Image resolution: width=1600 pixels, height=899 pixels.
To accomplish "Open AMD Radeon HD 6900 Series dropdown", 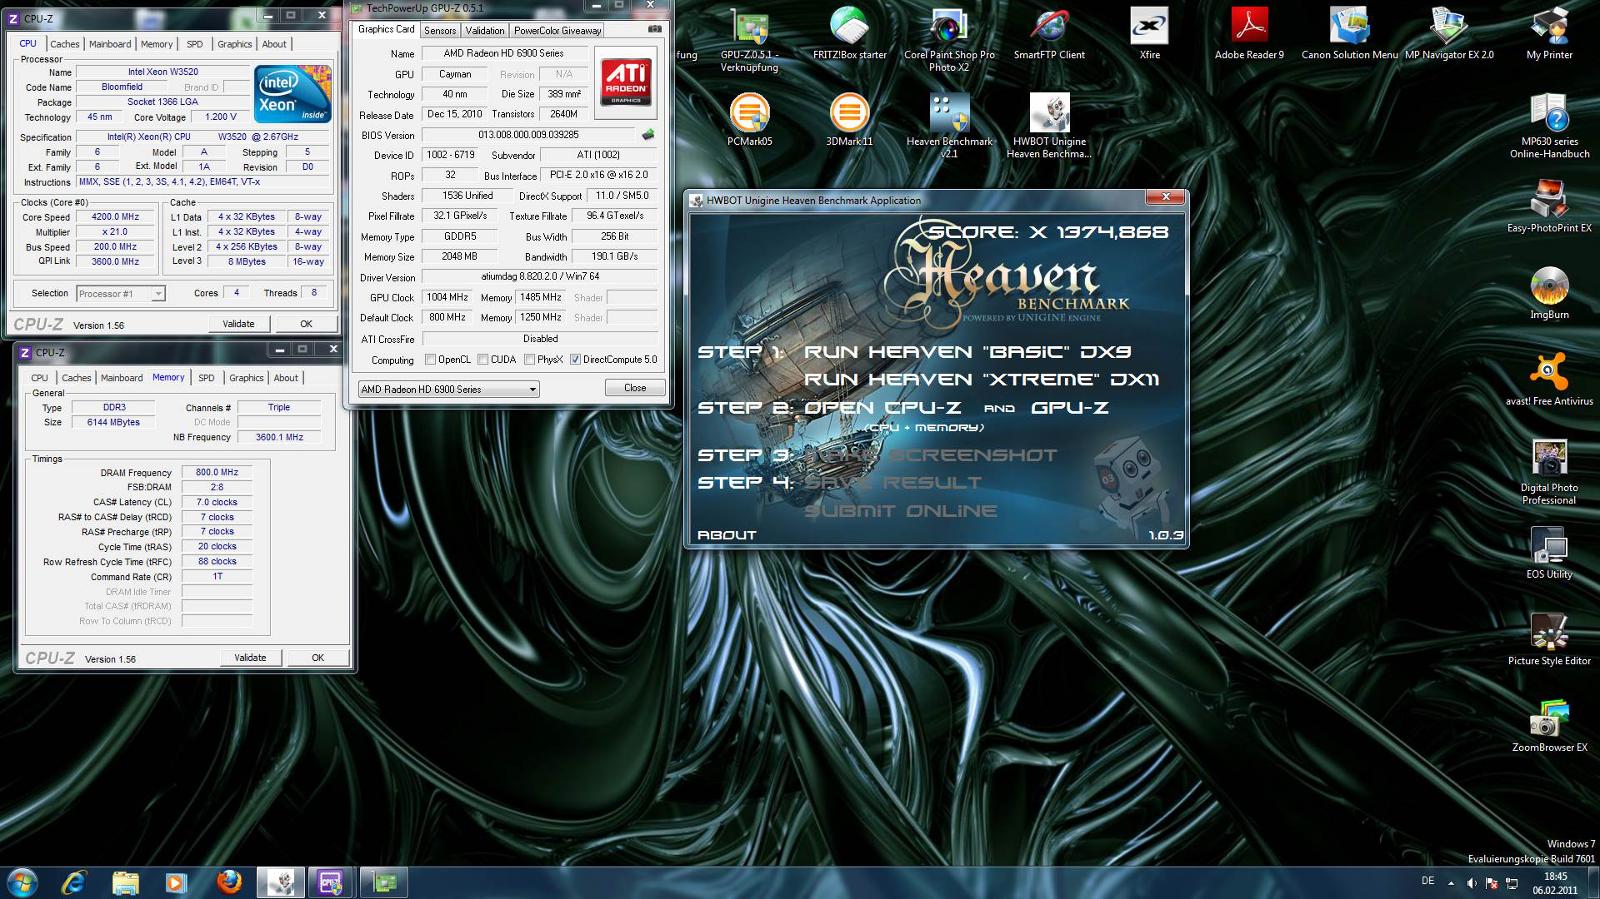I will (449, 389).
